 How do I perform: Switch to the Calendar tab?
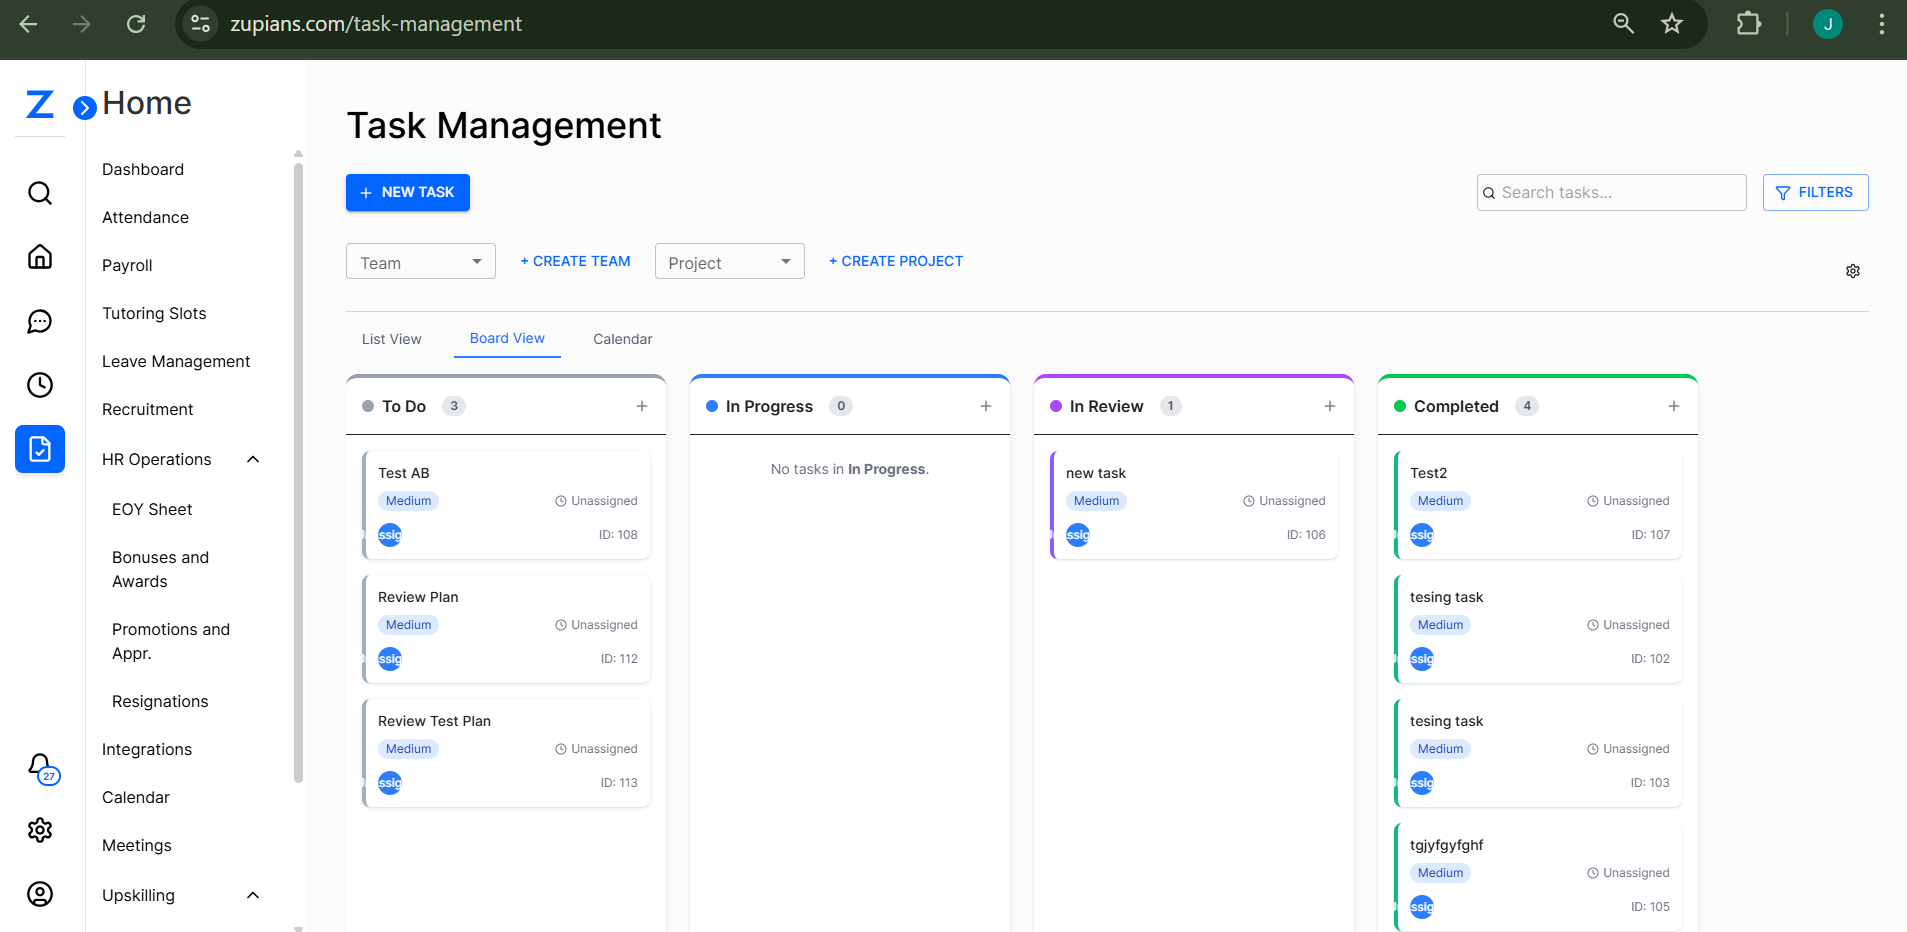[621, 339]
